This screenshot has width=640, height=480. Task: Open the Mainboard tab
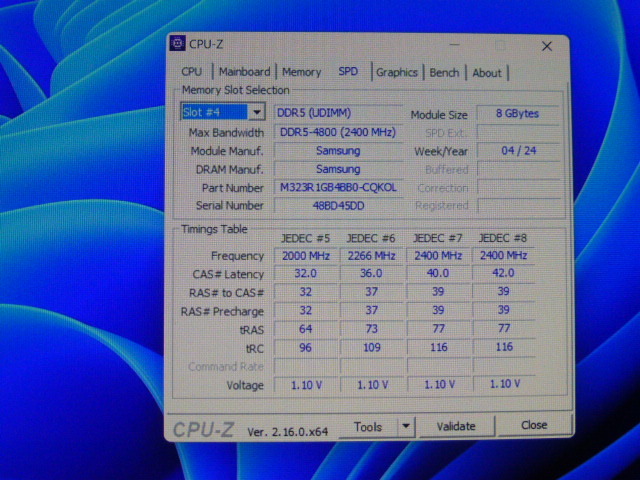tap(244, 72)
